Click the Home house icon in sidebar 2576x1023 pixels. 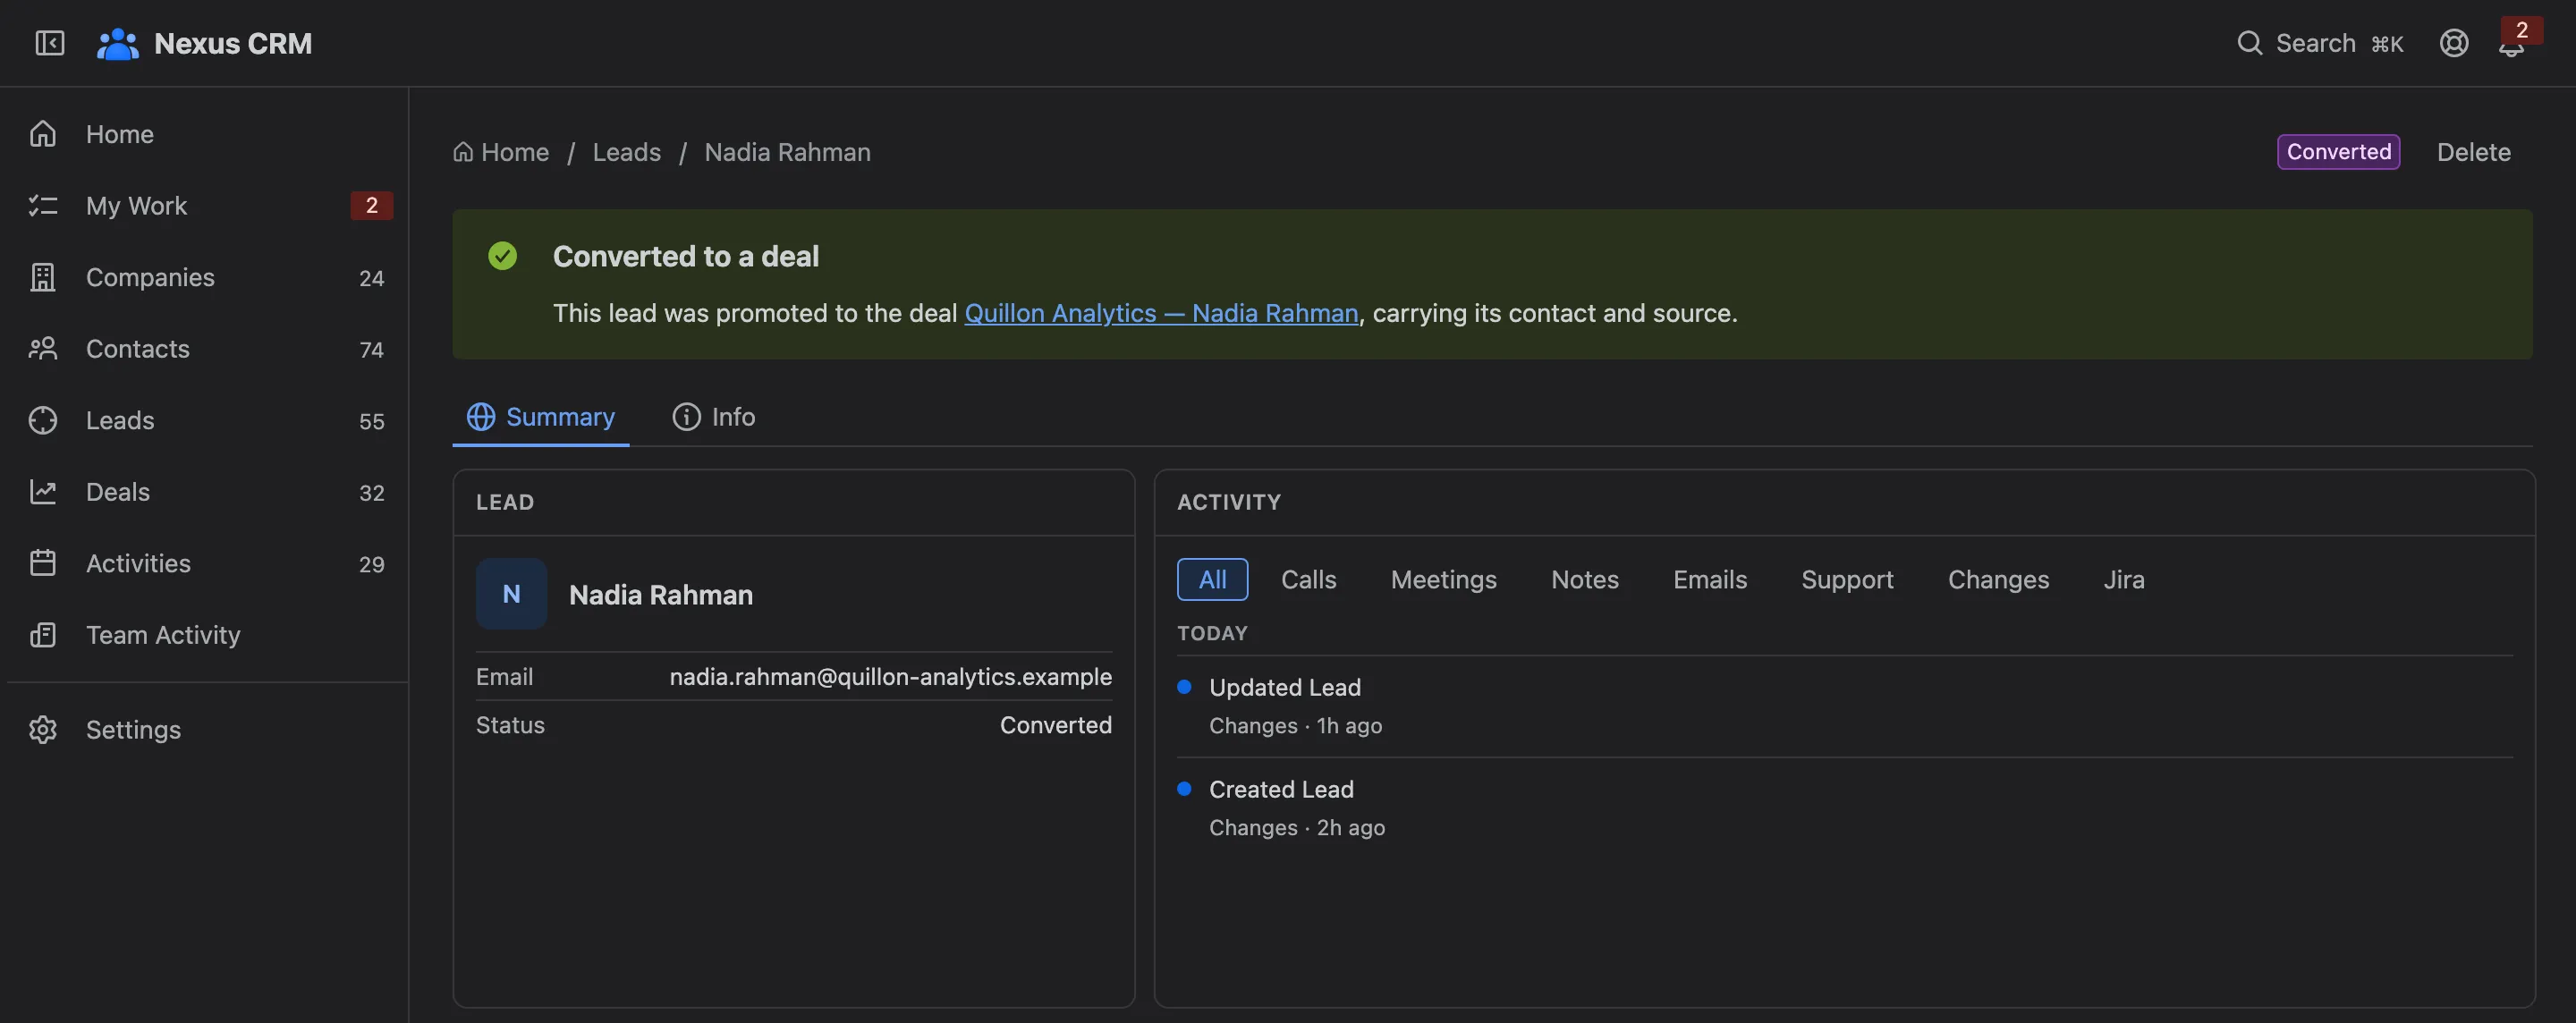(x=43, y=133)
